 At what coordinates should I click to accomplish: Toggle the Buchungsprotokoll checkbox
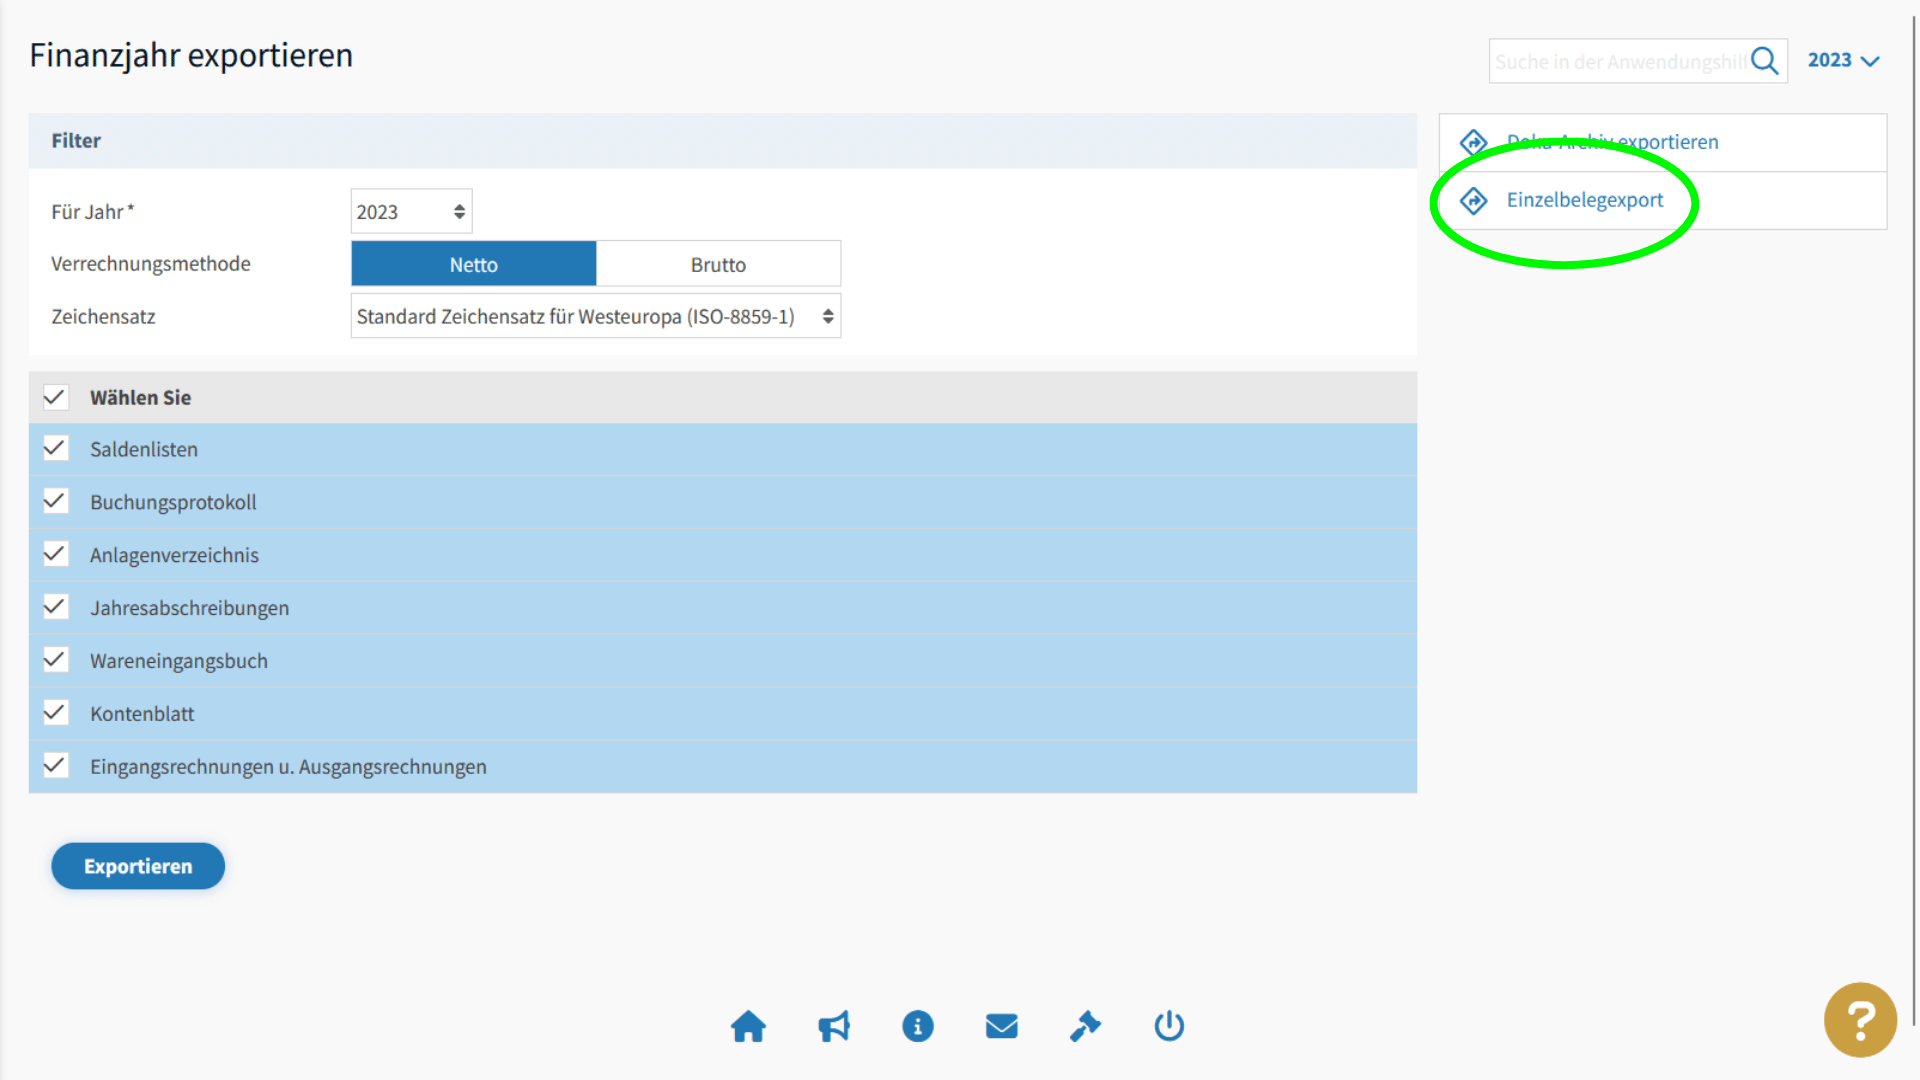(56, 502)
